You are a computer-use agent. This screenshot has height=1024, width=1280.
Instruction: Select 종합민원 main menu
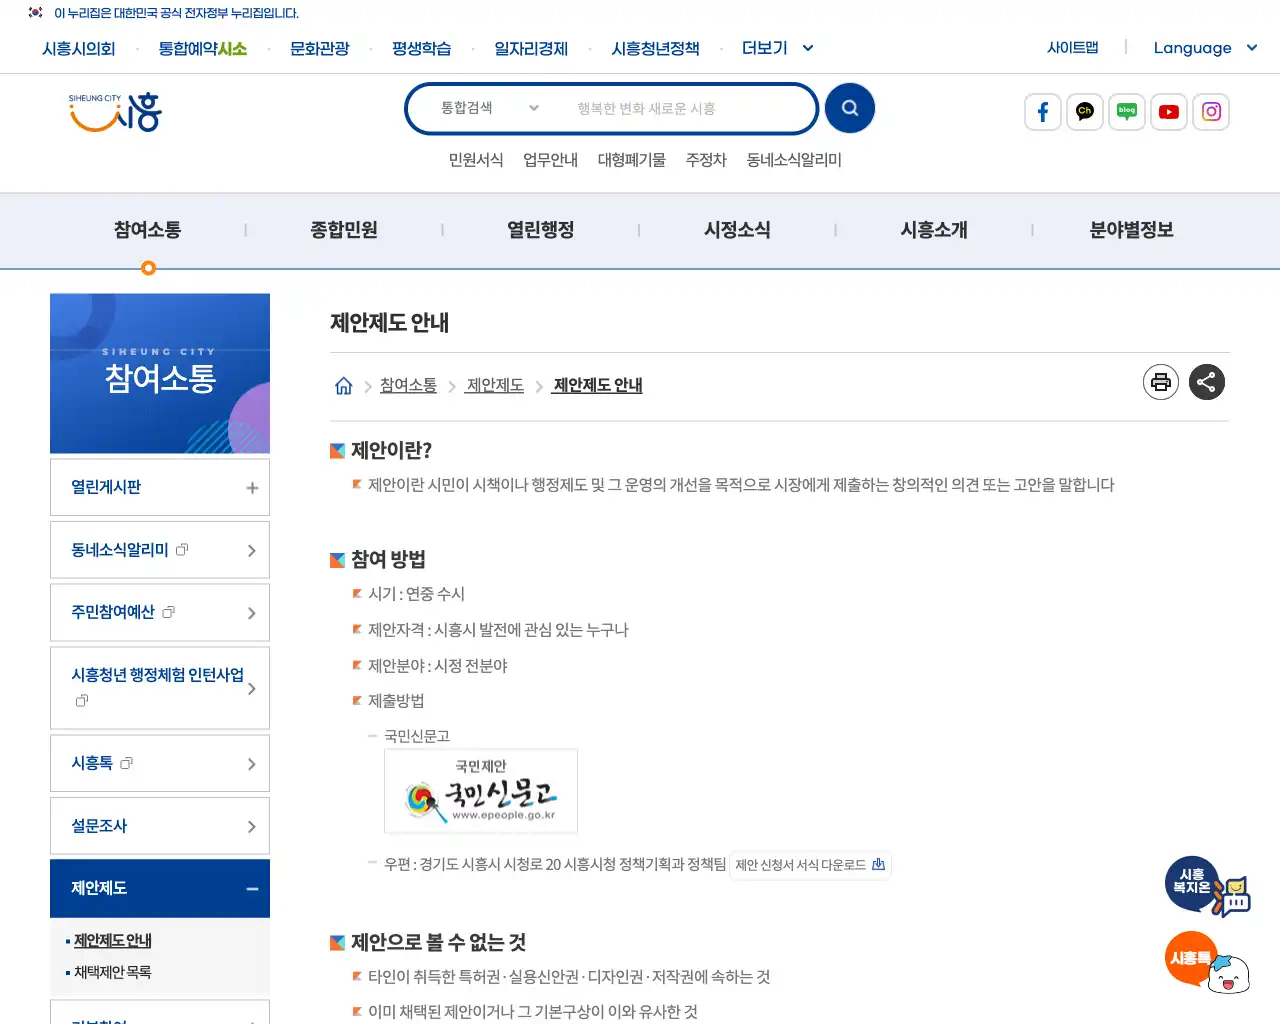pos(344,230)
